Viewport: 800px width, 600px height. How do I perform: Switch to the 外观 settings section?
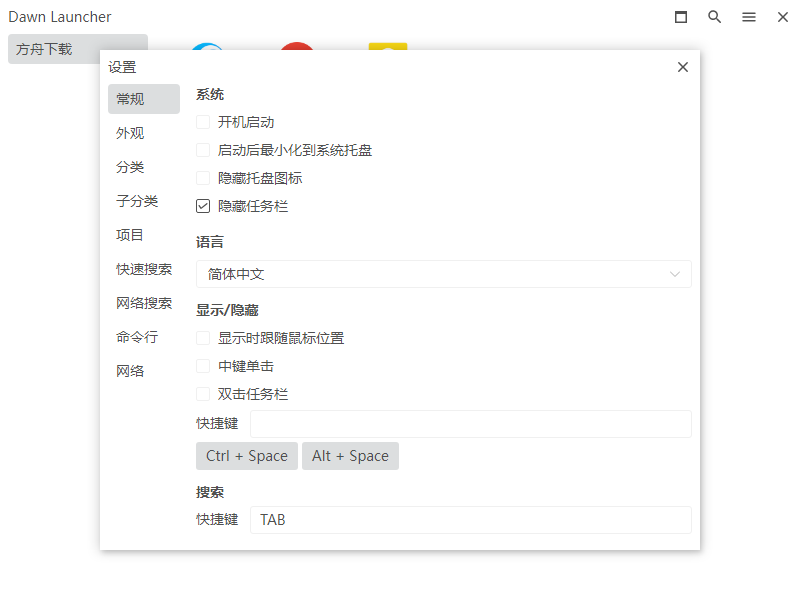pos(130,133)
